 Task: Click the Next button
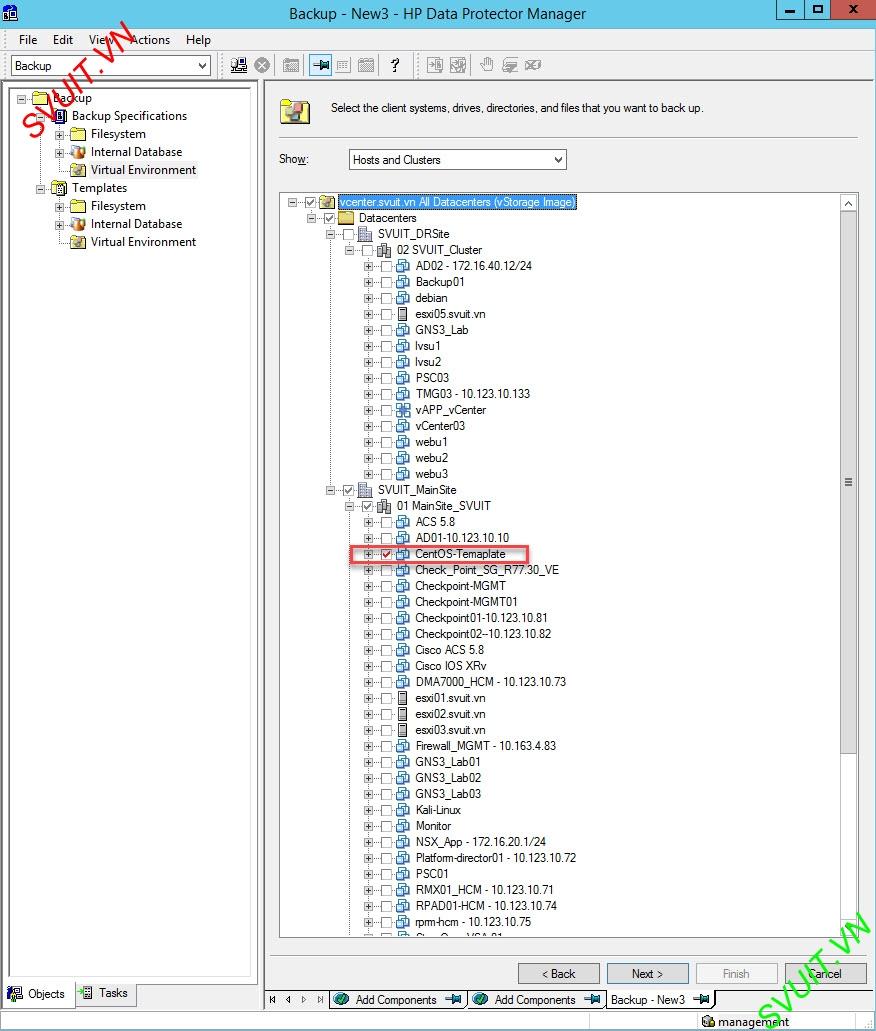[647, 974]
